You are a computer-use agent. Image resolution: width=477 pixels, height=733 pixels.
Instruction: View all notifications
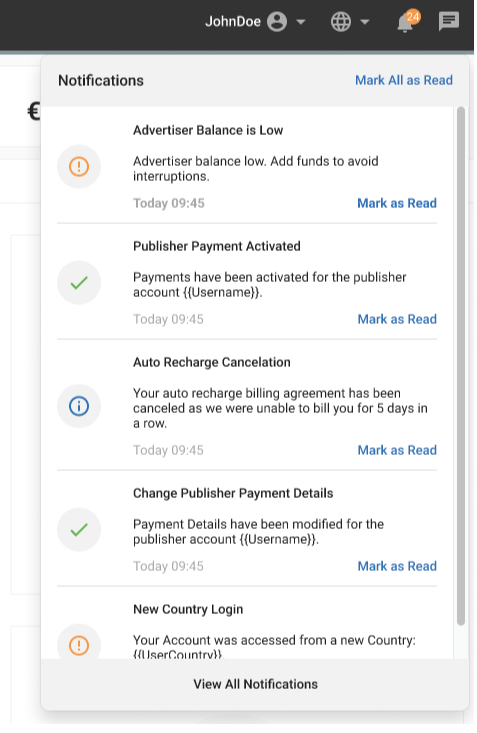(255, 684)
